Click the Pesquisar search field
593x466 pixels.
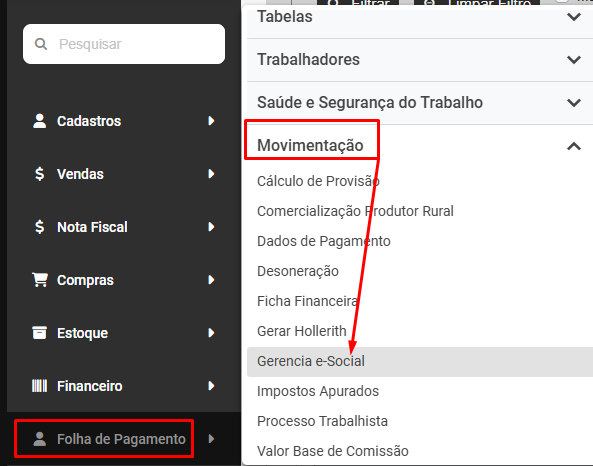[124, 44]
